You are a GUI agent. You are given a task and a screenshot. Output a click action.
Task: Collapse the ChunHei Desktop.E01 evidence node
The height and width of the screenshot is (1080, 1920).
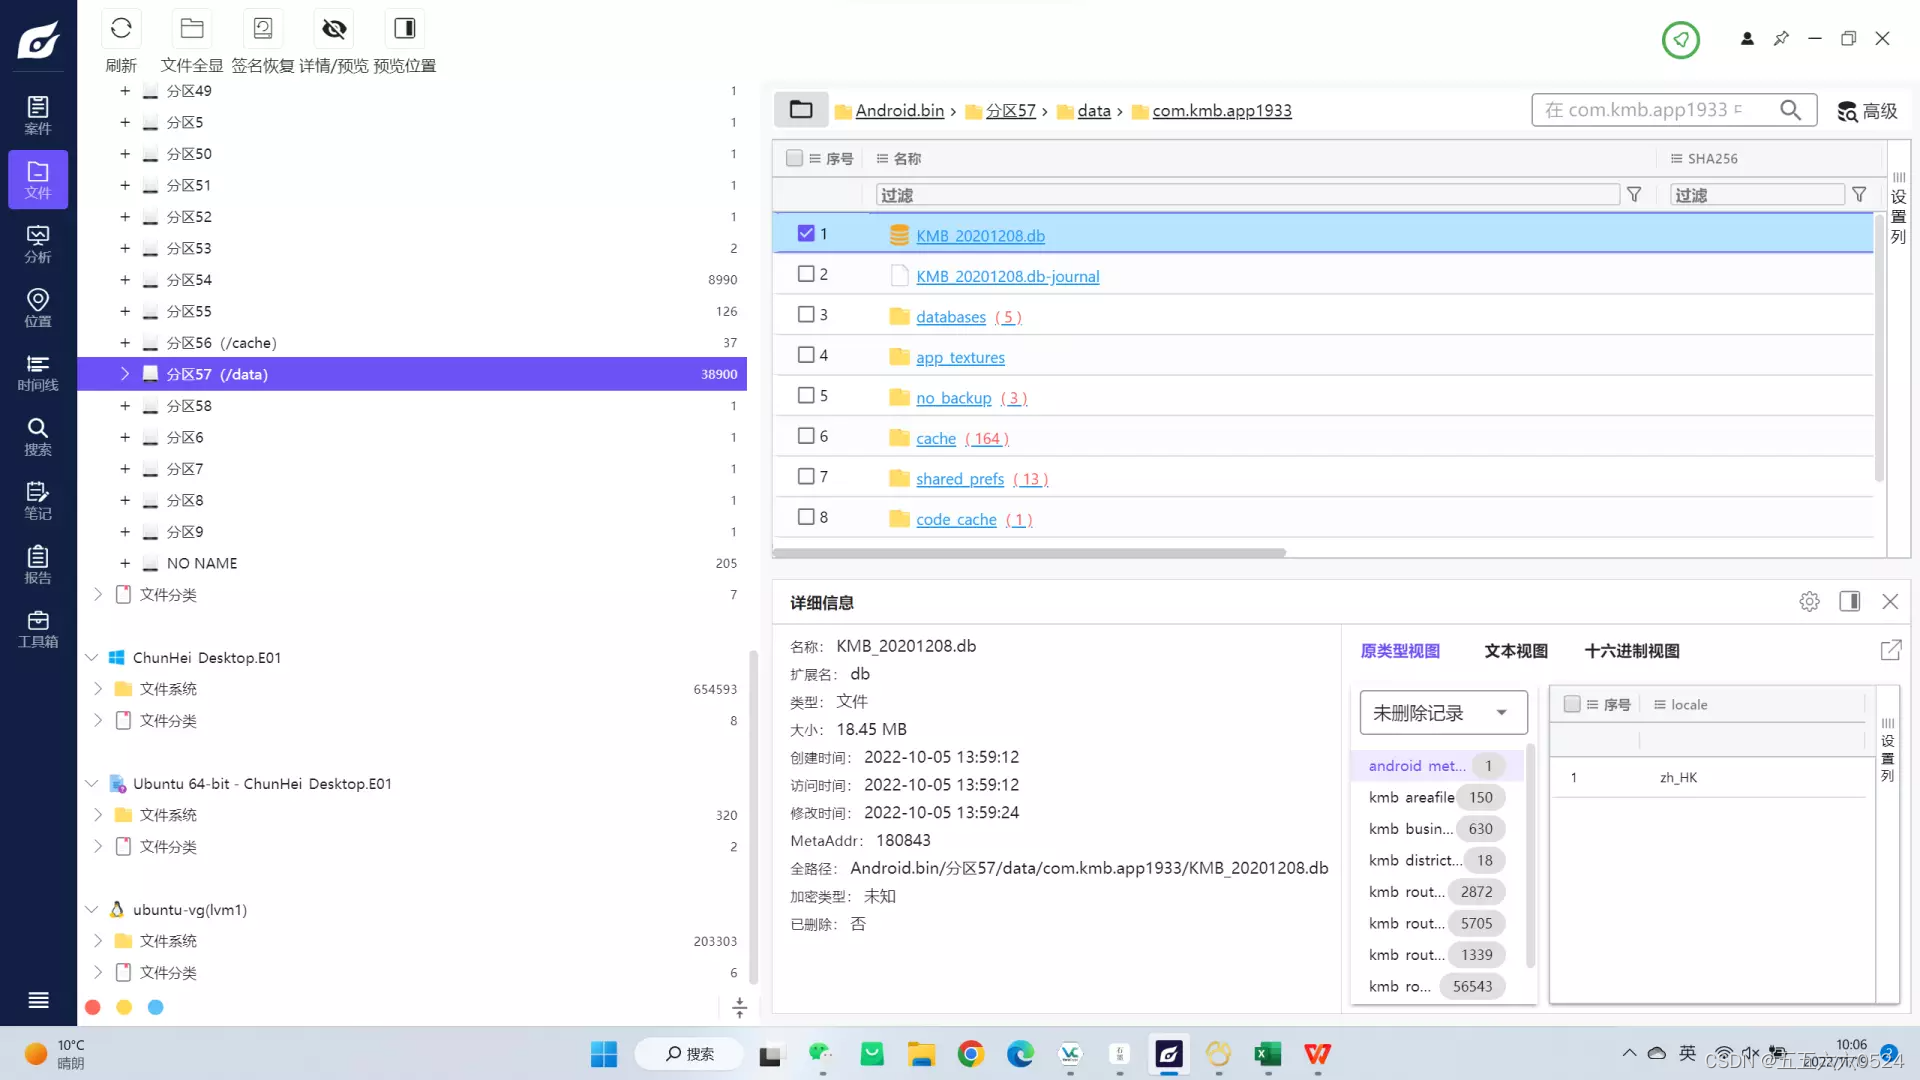coord(92,657)
